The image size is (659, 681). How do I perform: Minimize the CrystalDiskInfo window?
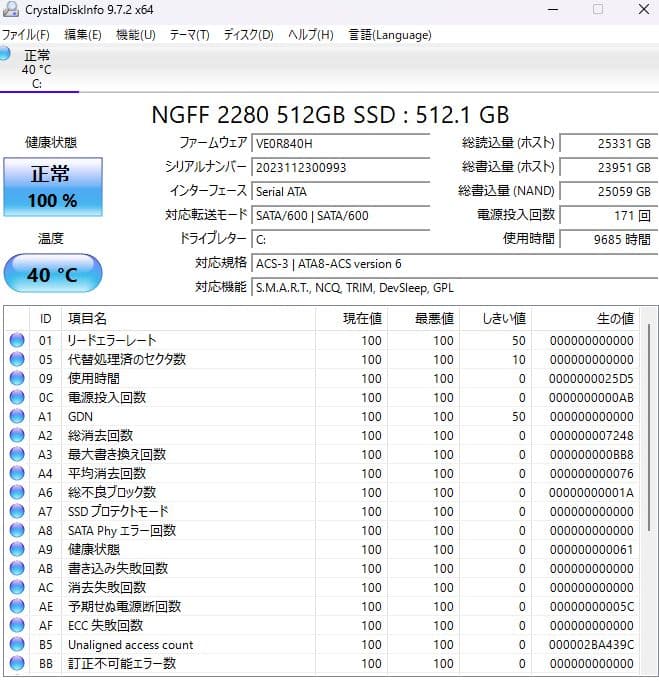pos(553,9)
